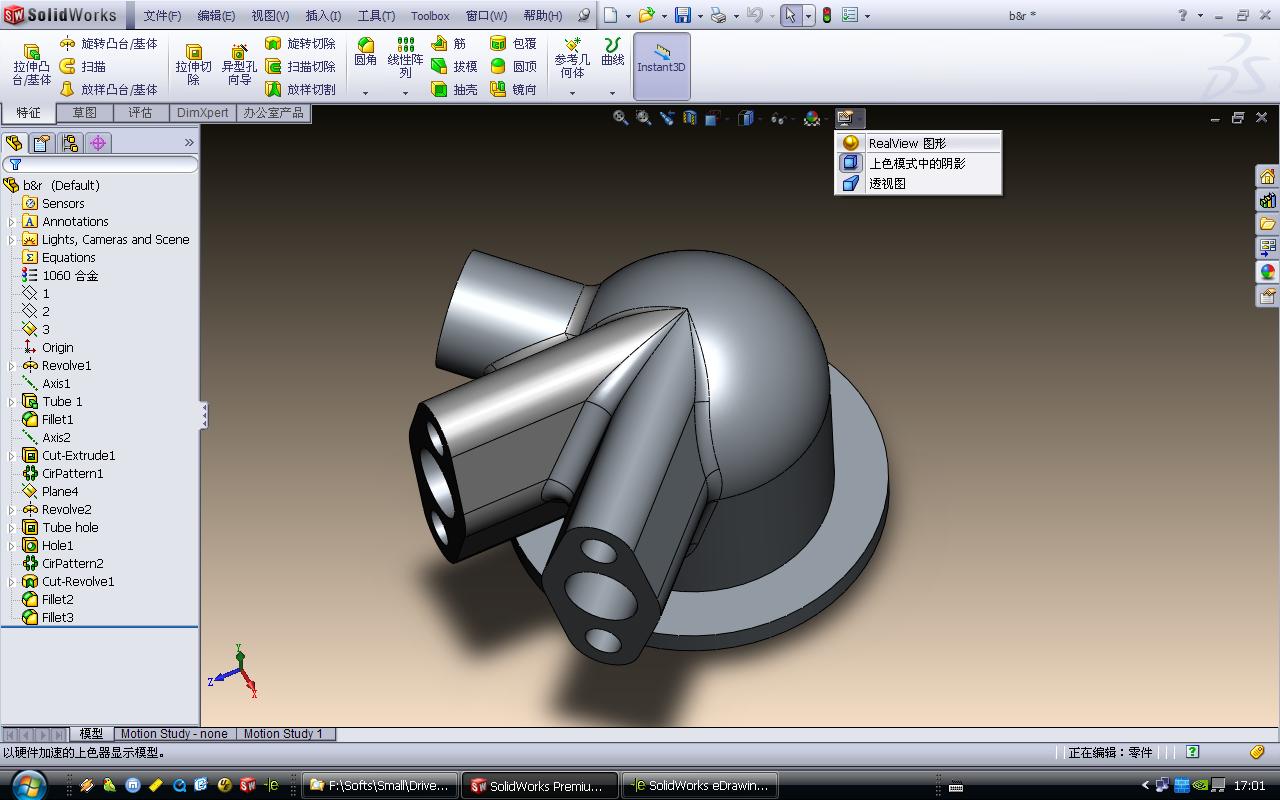Viewport: 1280px width, 800px height.
Task: Open the 文件(F) menu
Action: tap(162, 16)
